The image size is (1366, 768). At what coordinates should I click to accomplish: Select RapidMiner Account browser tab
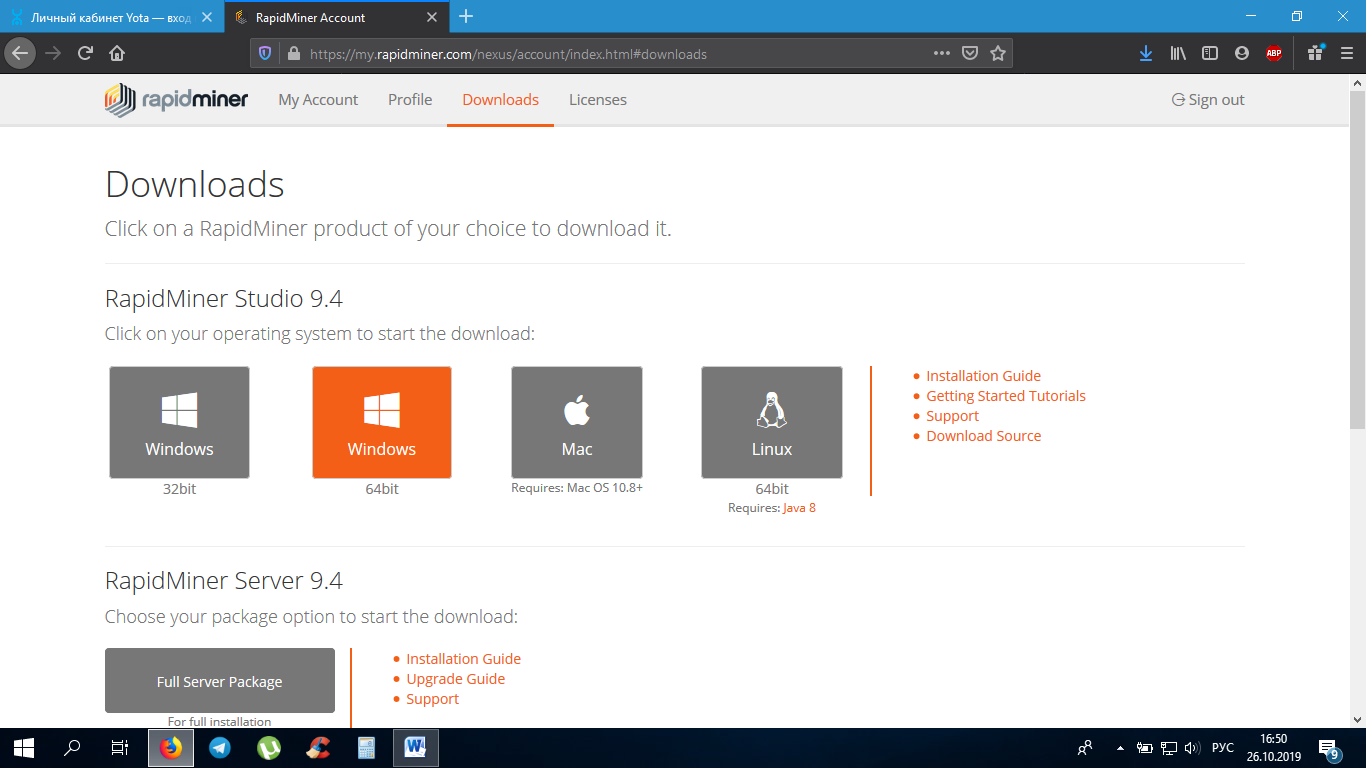pyautogui.click(x=335, y=17)
